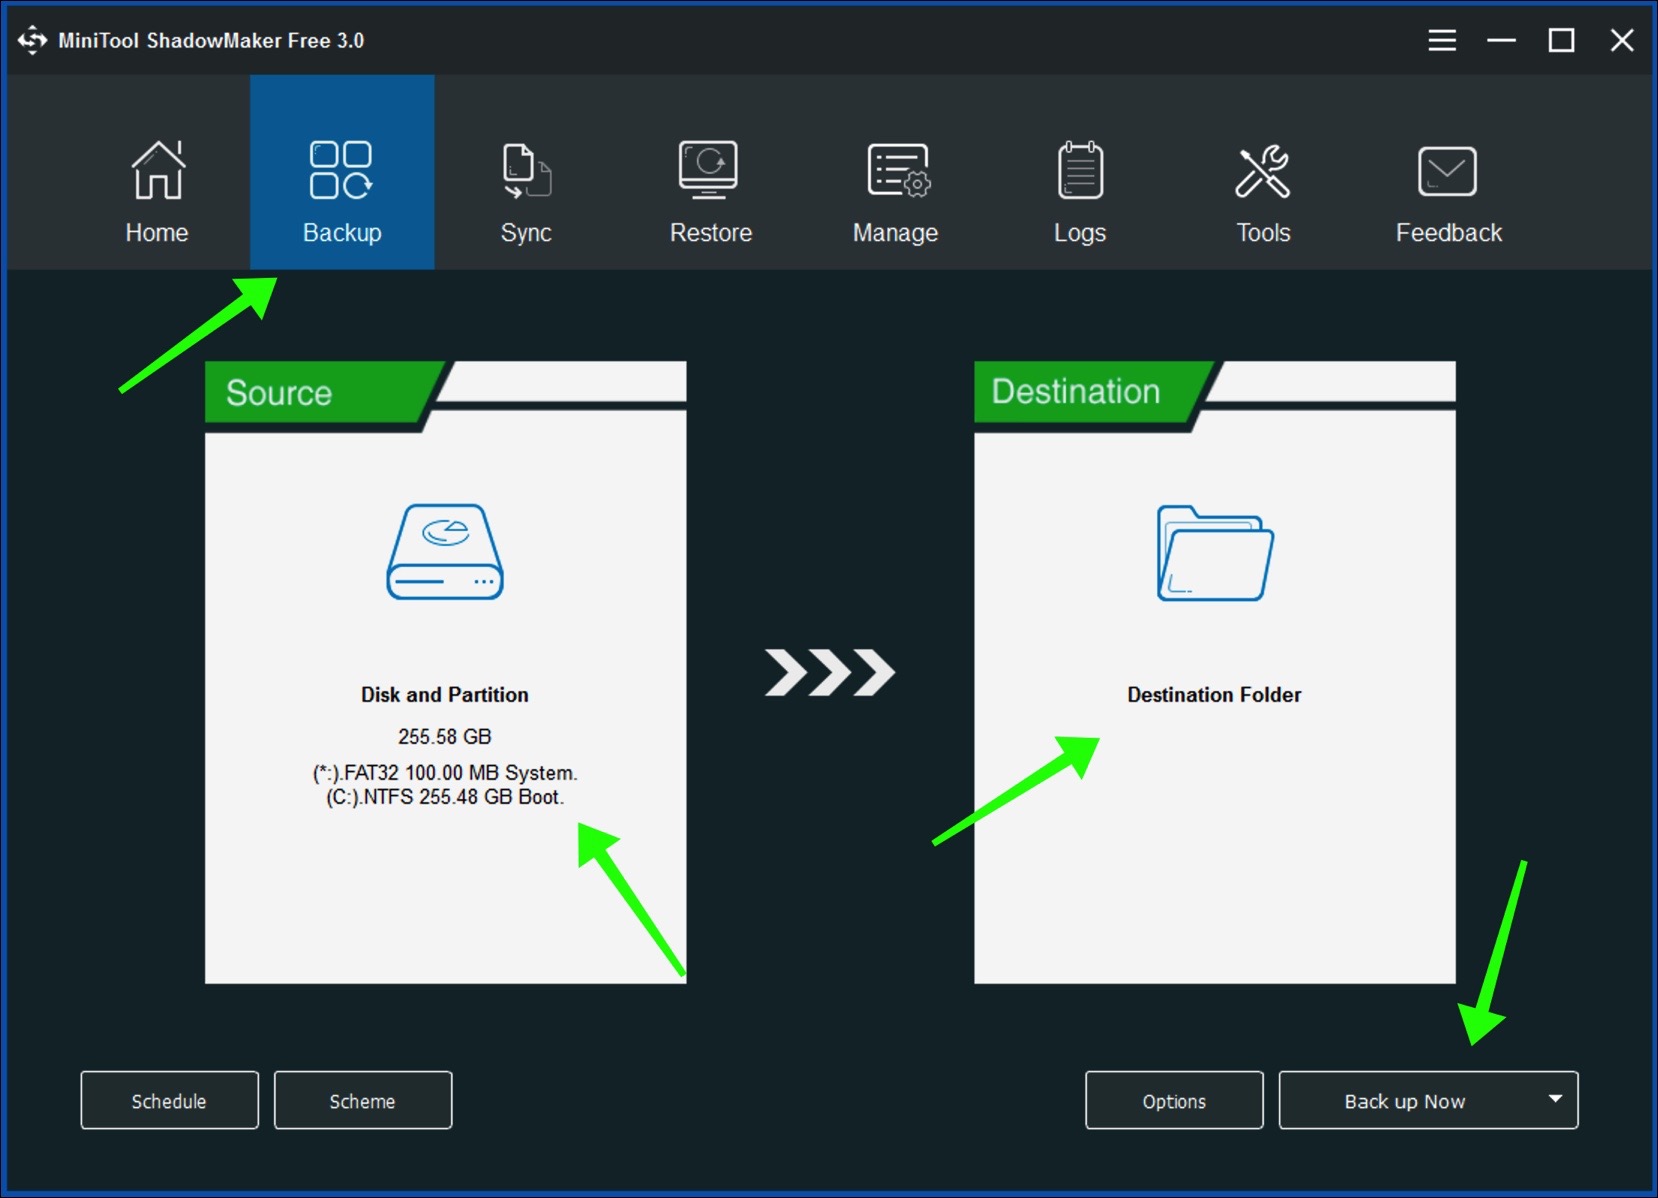Image resolution: width=1658 pixels, height=1198 pixels.
Task: Switch to the Home tab label
Action: pyautogui.click(x=157, y=233)
